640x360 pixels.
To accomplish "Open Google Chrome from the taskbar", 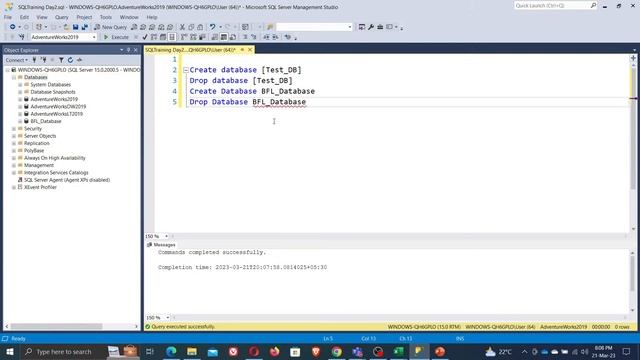I will (x=336, y=351).
